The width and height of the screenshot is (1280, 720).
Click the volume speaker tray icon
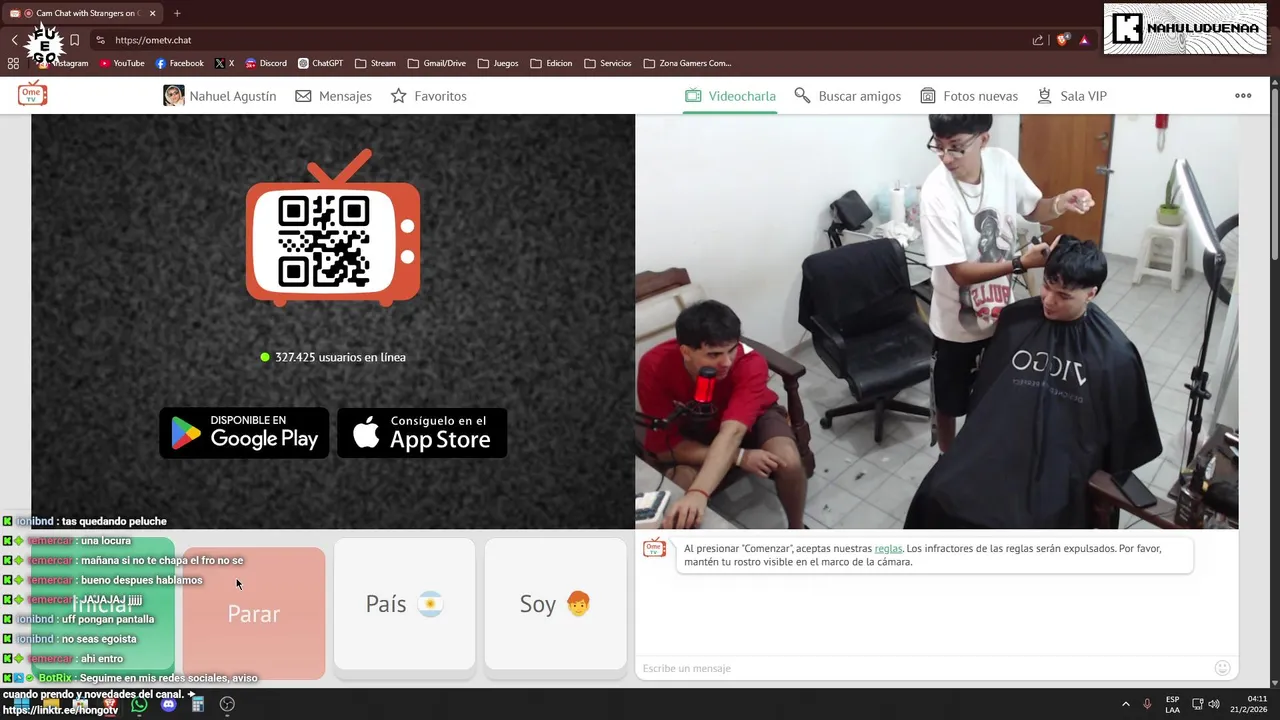[1214, 704]
